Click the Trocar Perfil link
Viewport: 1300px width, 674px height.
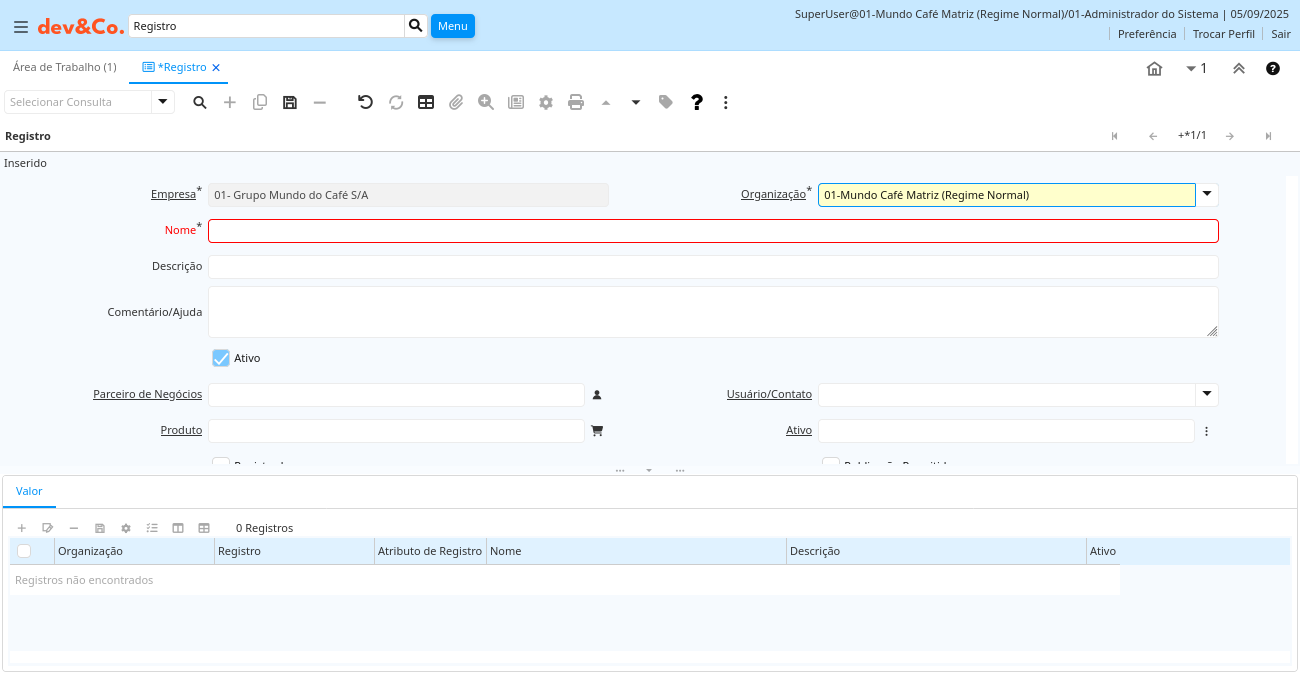(x=1223, y=34)
